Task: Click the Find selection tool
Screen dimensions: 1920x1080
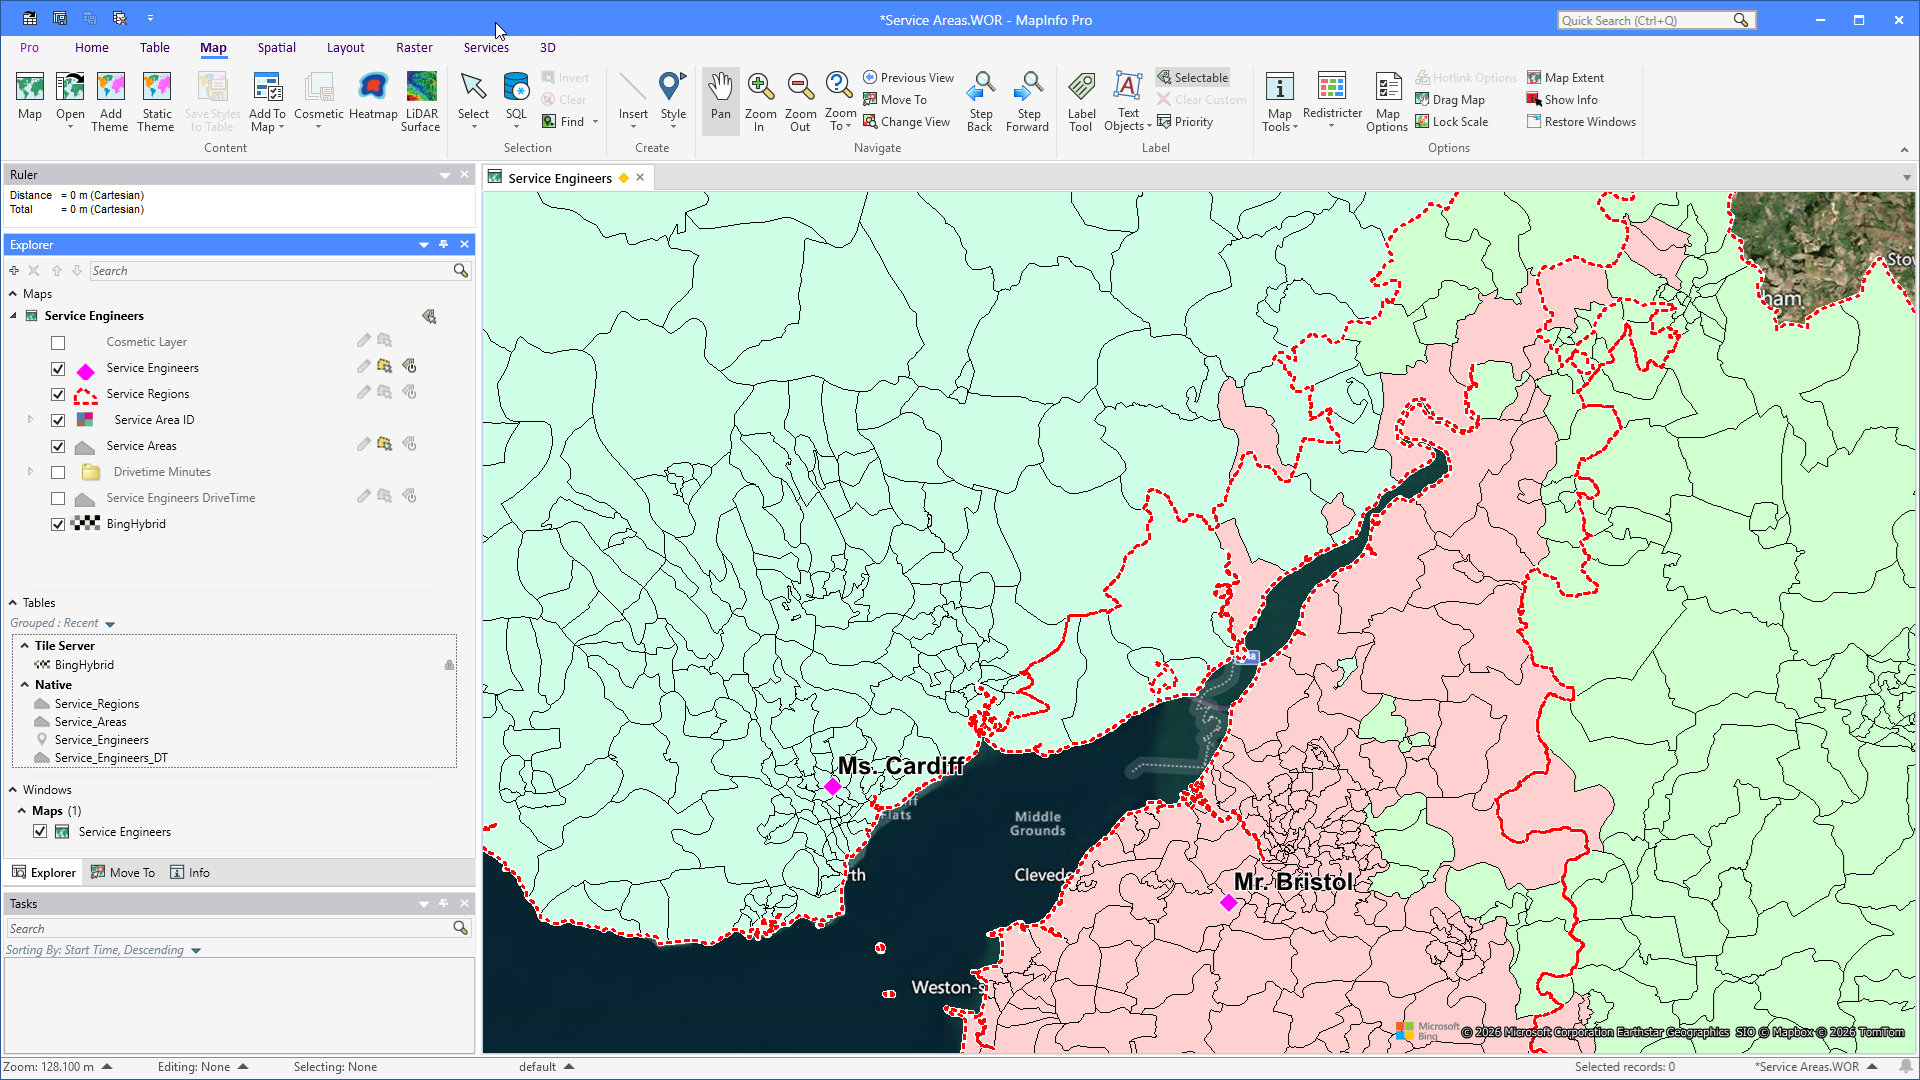Action: (564, 122)
